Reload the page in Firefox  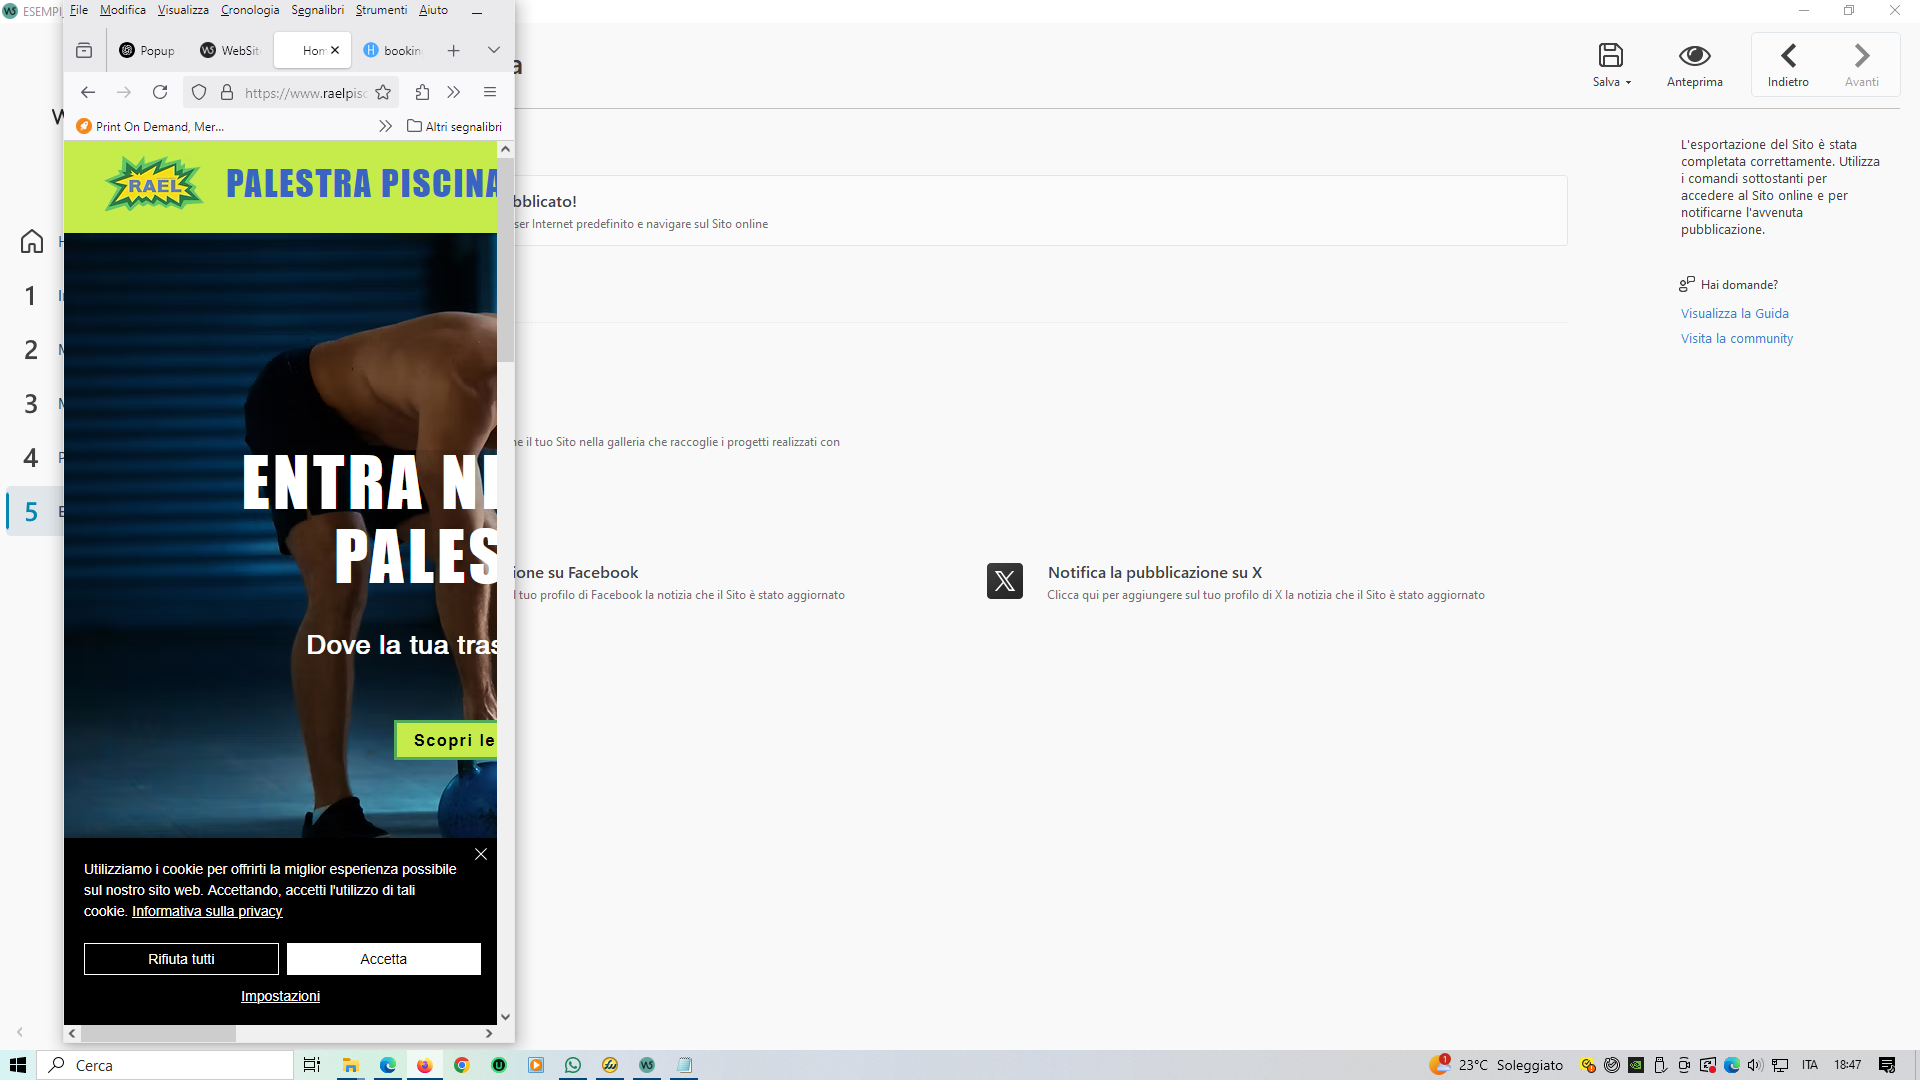tap(160, 92)
